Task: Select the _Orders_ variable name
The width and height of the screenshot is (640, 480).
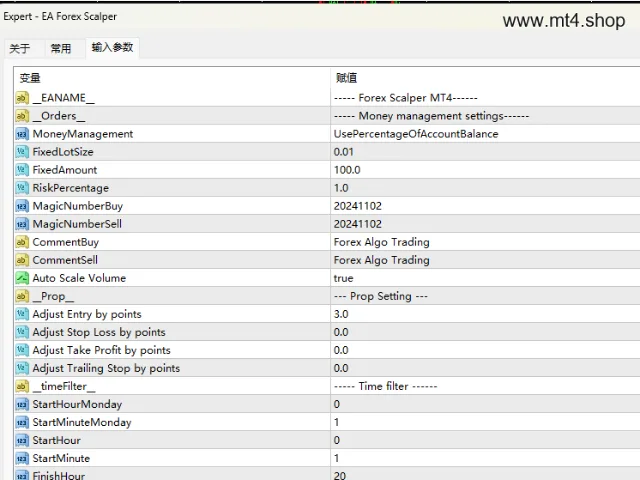Action: coord(59,116)
